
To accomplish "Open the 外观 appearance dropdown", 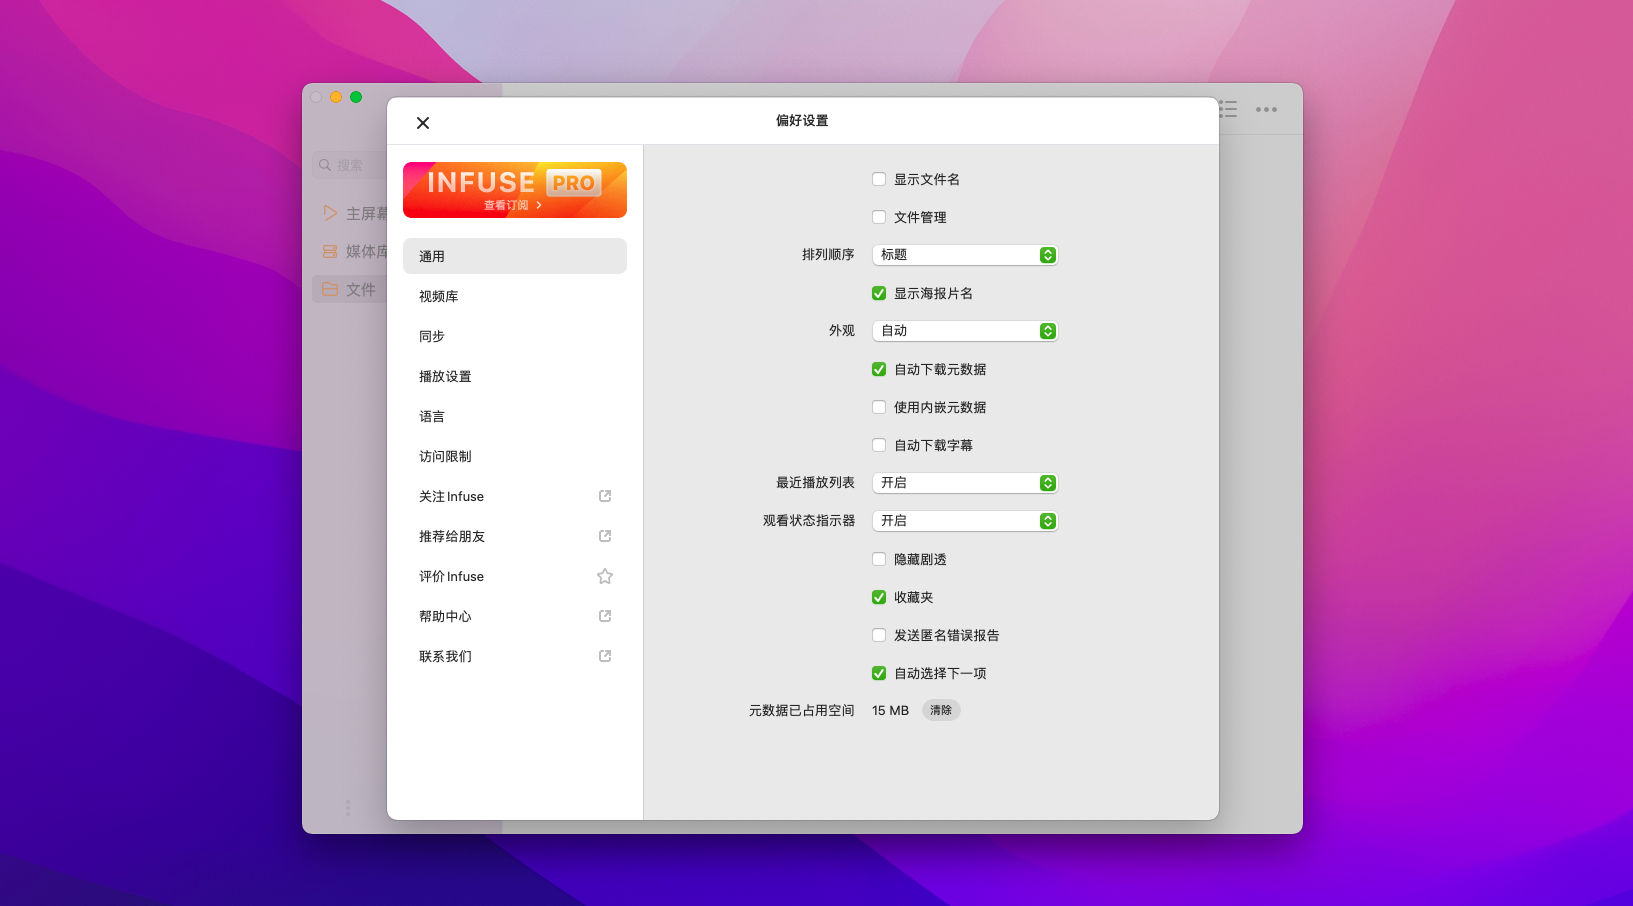I will click(965, 331).
